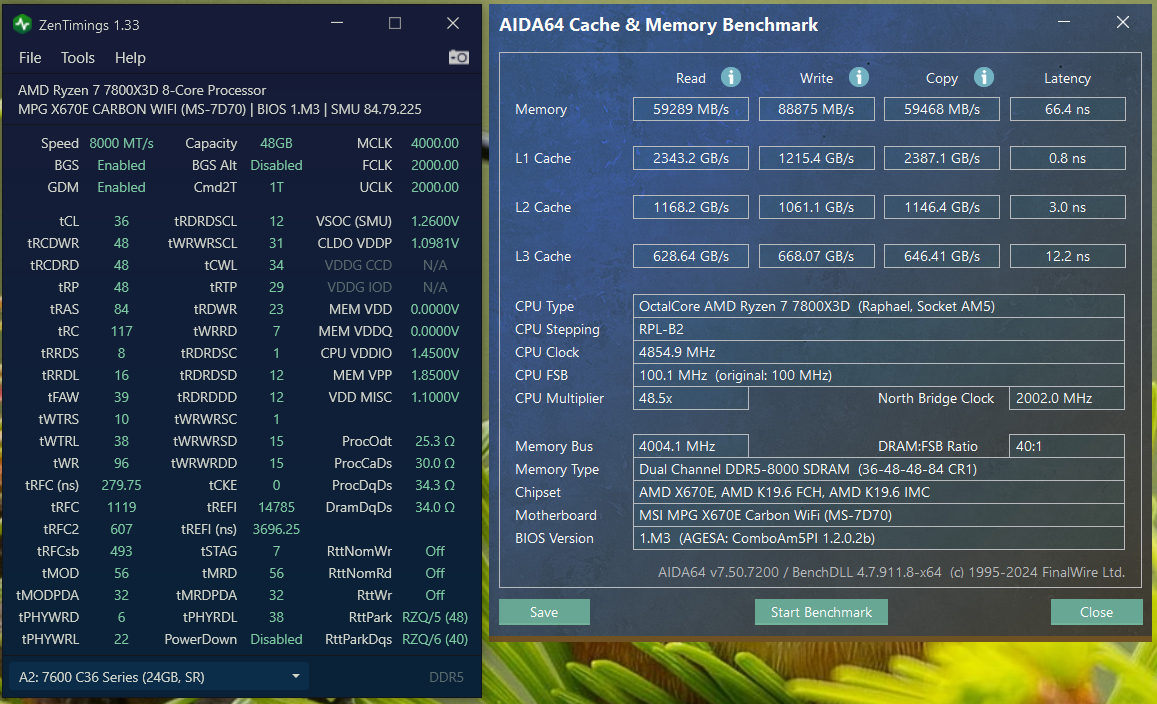Click the Chipset AMD X670E field
1157x704 pixels.
click(x=878, y=492)
